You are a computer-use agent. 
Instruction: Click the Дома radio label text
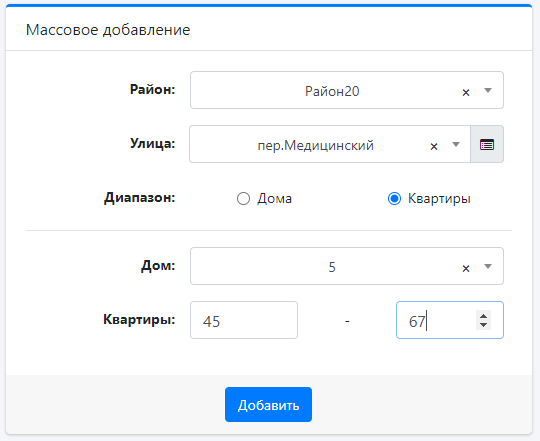[x=274, y=199]
